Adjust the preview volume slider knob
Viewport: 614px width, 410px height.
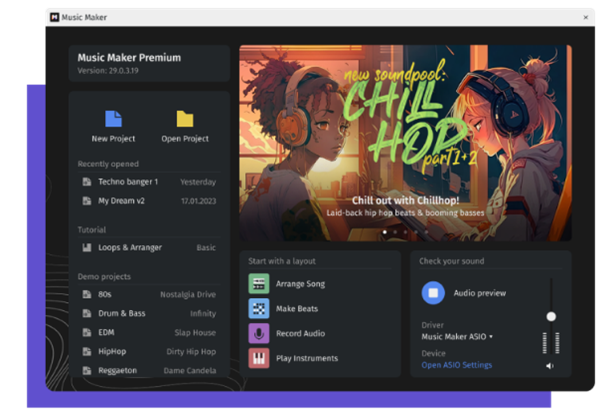(551, 316)
